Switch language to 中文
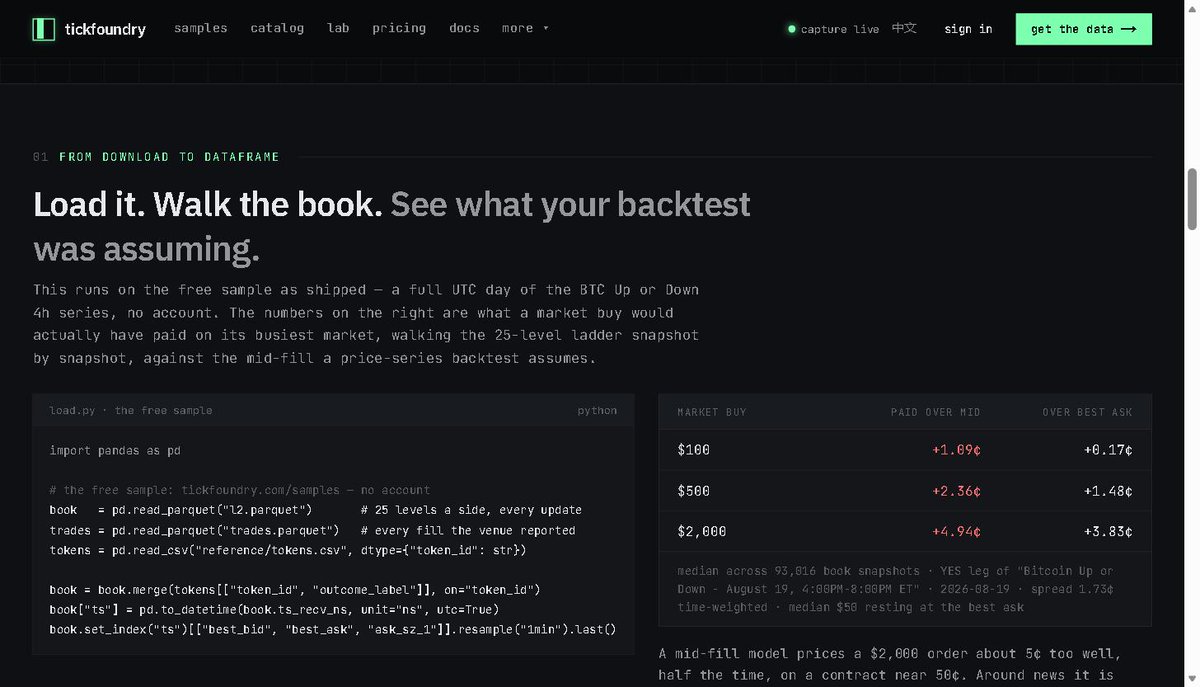 (x=904, y=28)
